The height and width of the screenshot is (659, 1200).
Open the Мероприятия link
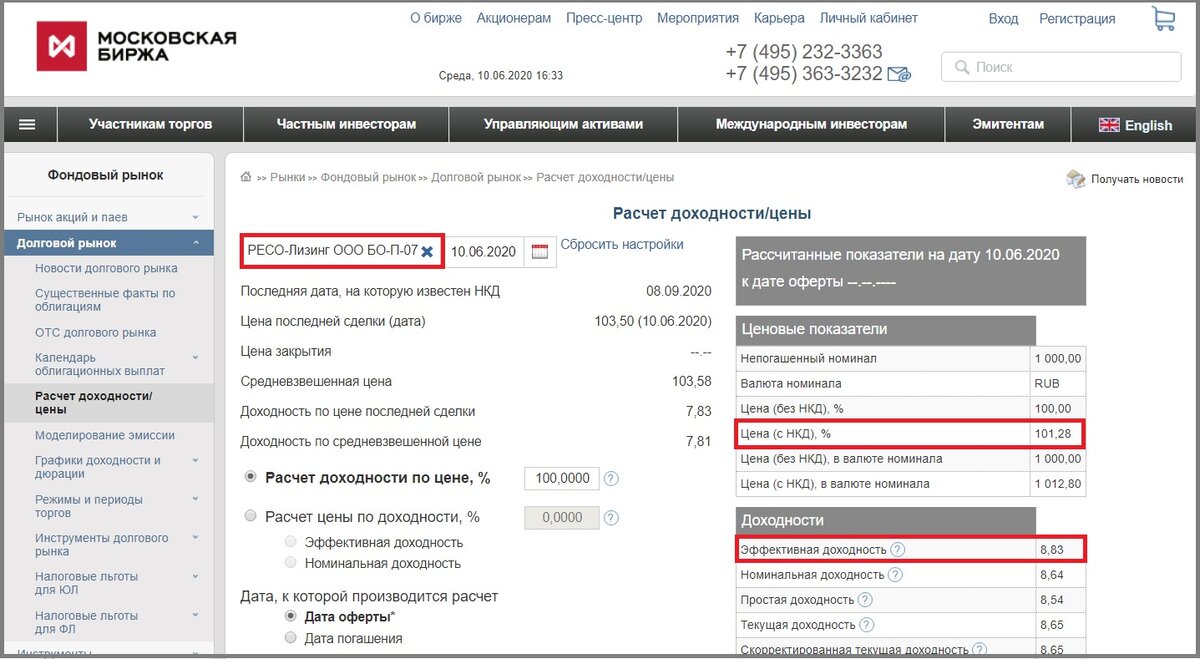[x=698, y=18]
